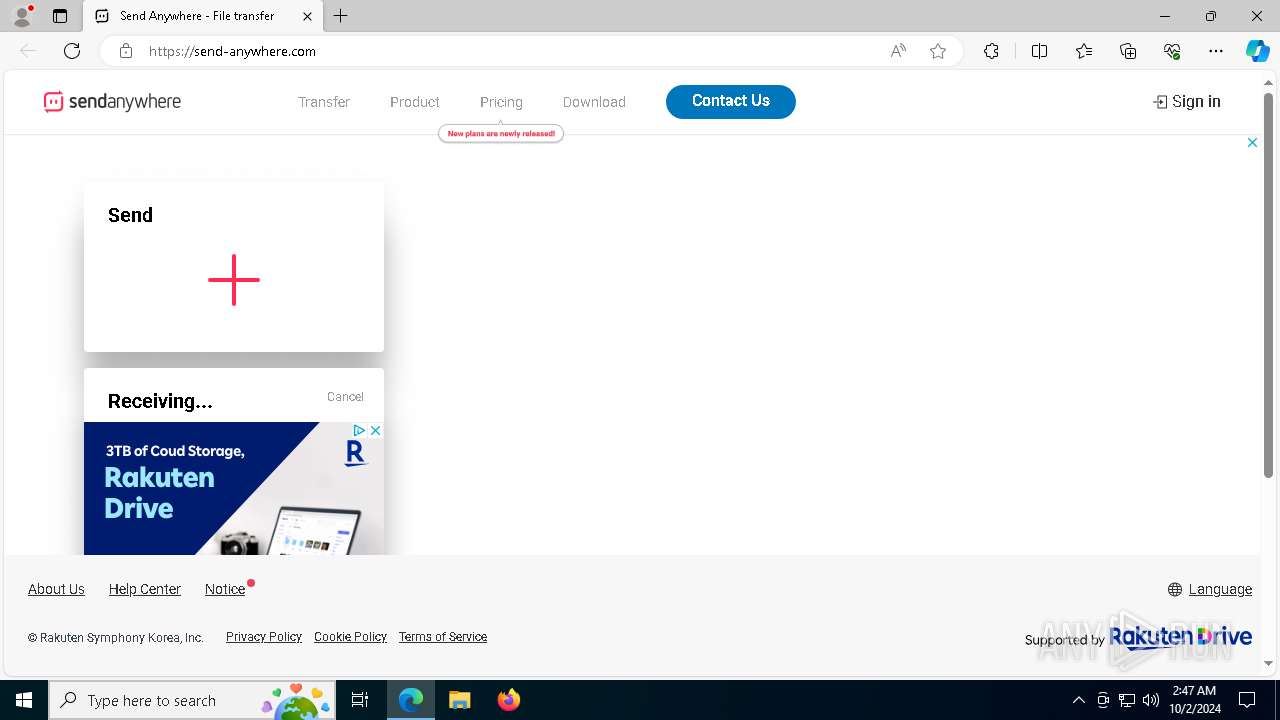Screen dimensions: 1280x720
Task: Open the AdChoices info icon on ad
Action: pos(359,430)
